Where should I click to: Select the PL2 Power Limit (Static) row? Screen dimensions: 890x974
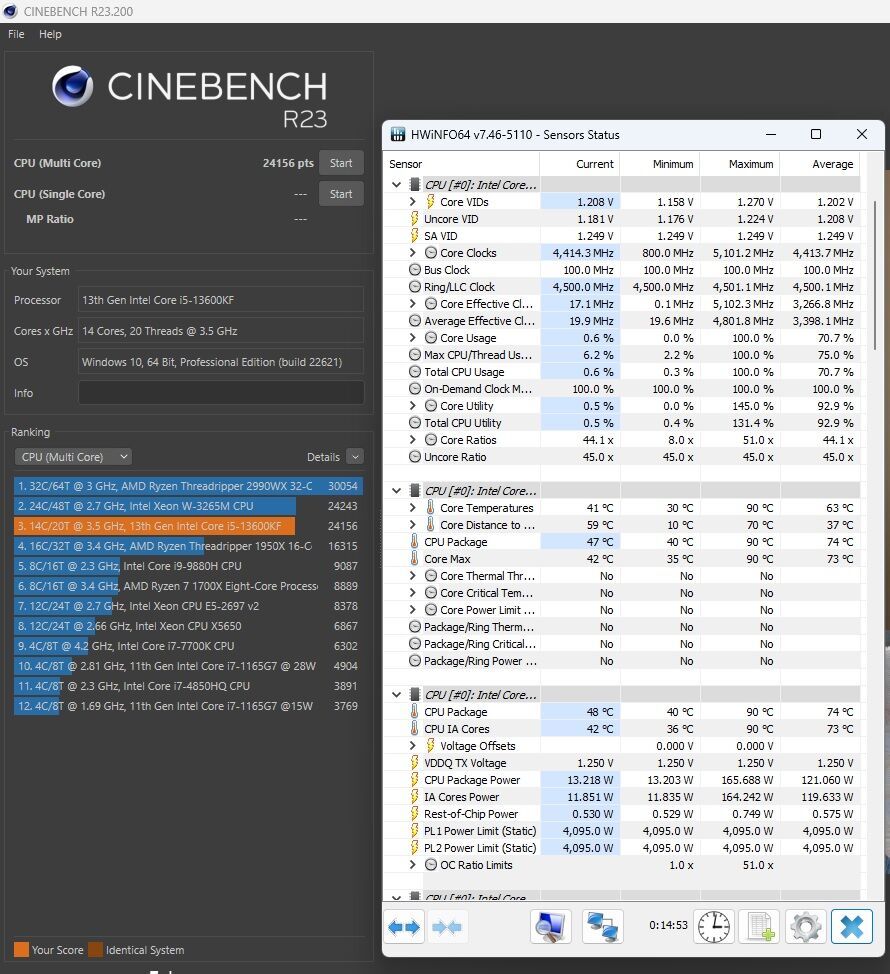pos(622,847)
